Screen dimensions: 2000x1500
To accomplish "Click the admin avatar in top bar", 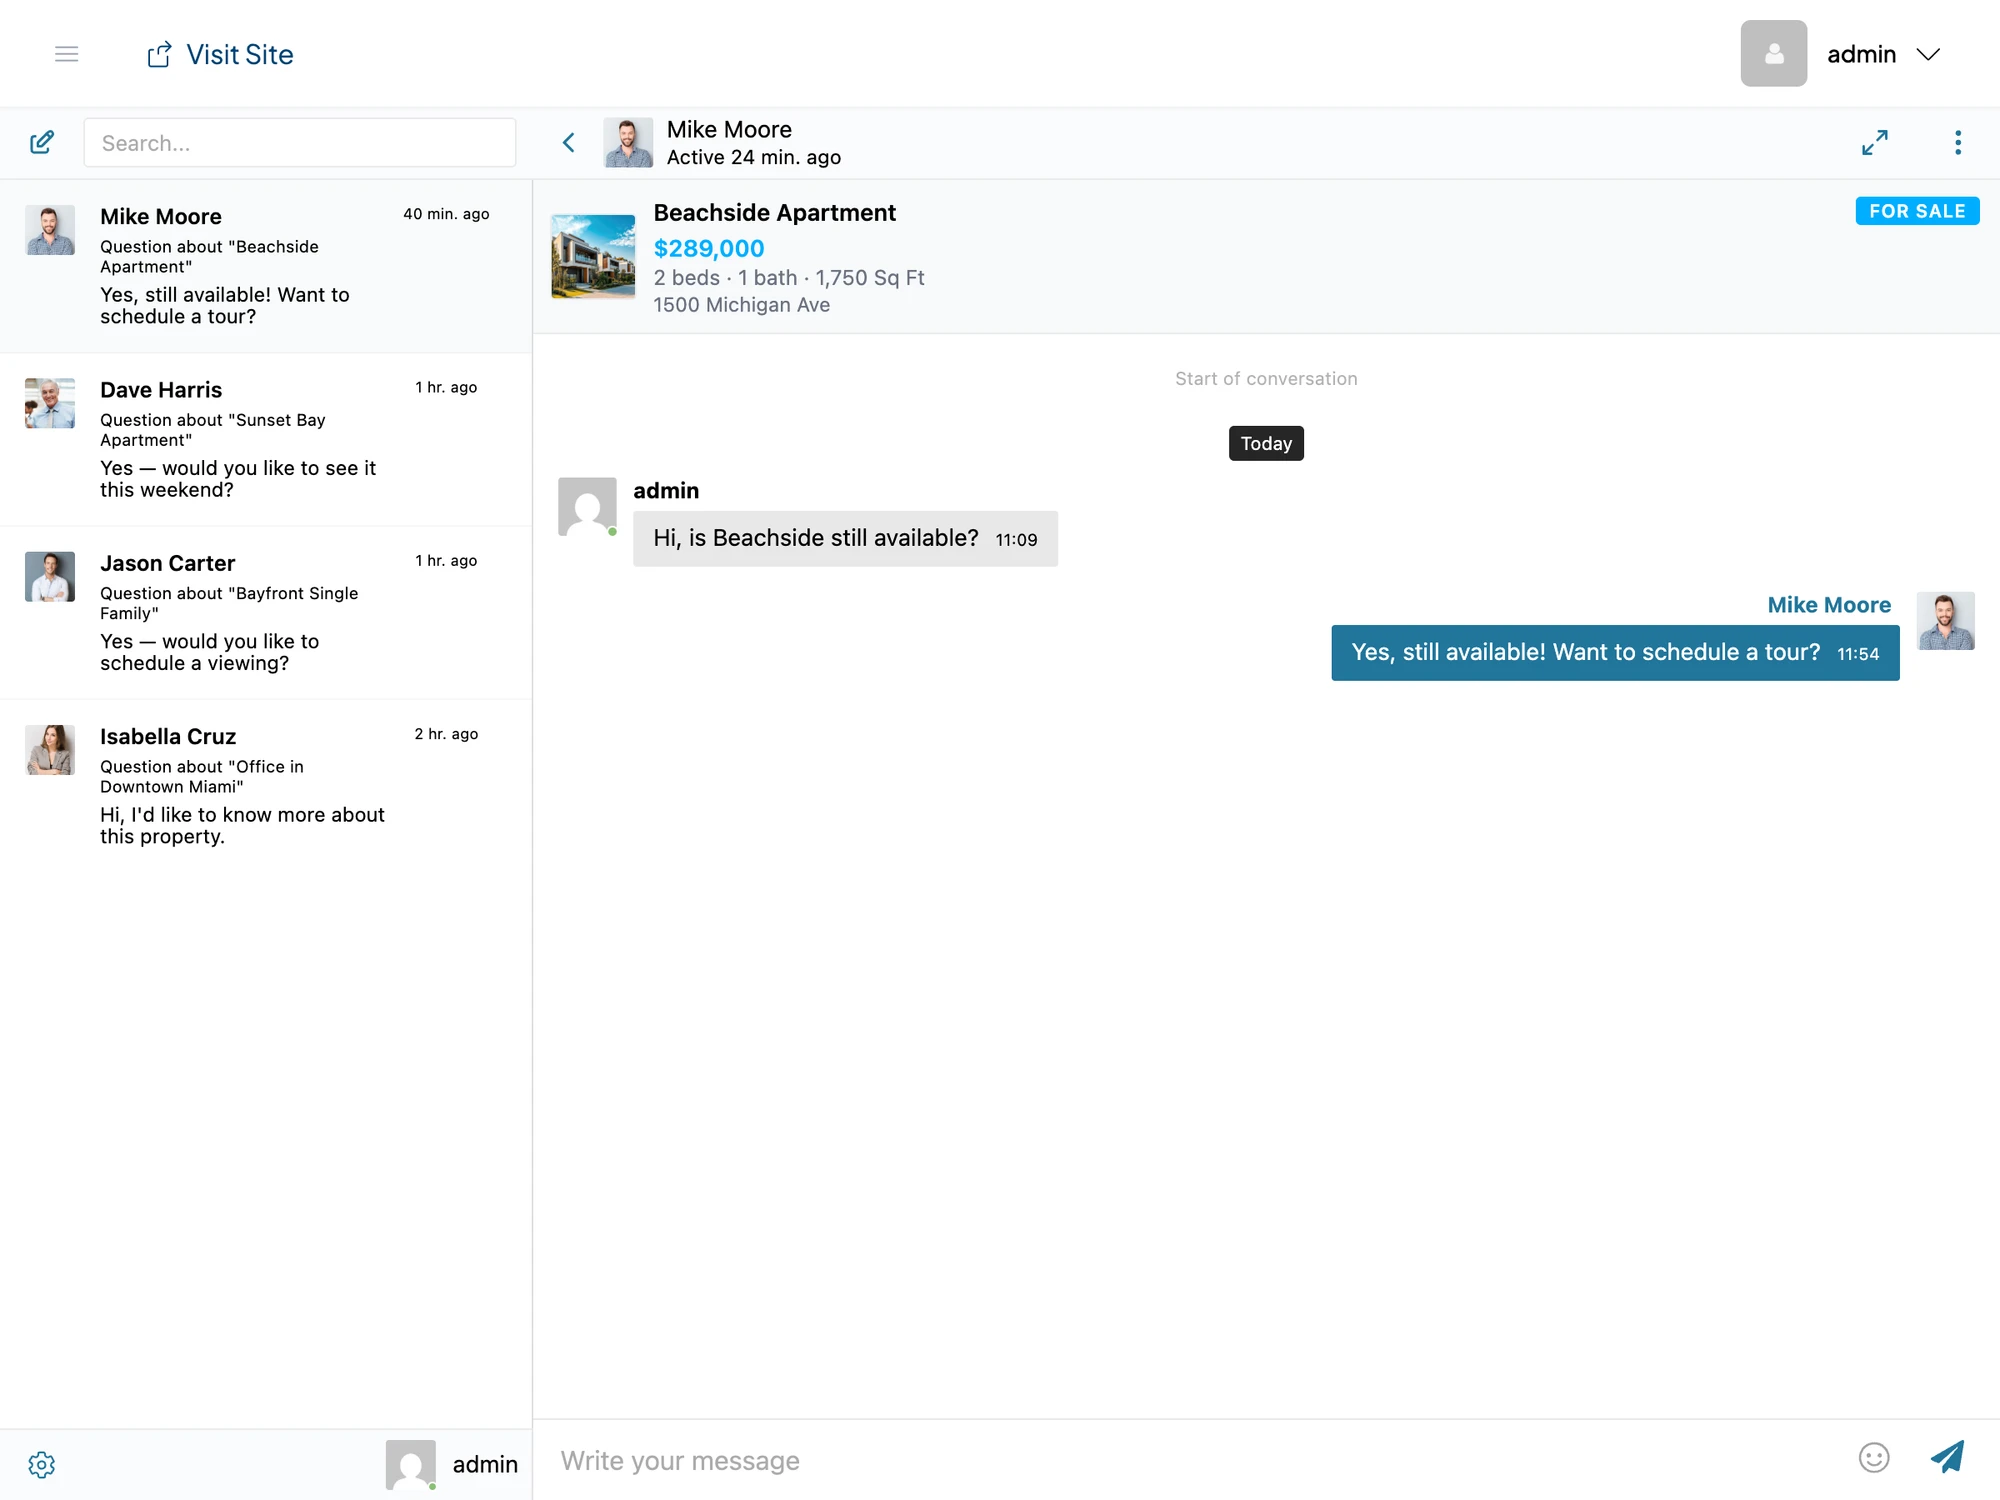I will point(1773,54).
